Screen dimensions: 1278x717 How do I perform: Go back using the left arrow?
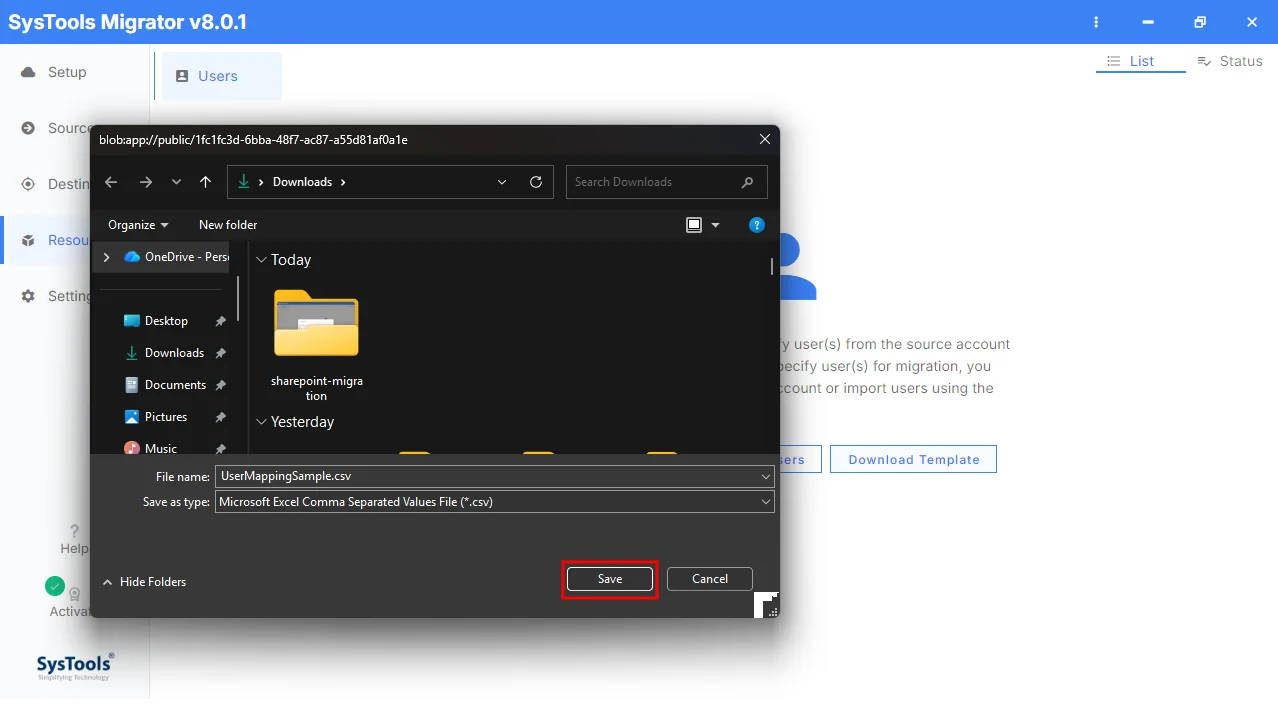click(x=111, y=182)
